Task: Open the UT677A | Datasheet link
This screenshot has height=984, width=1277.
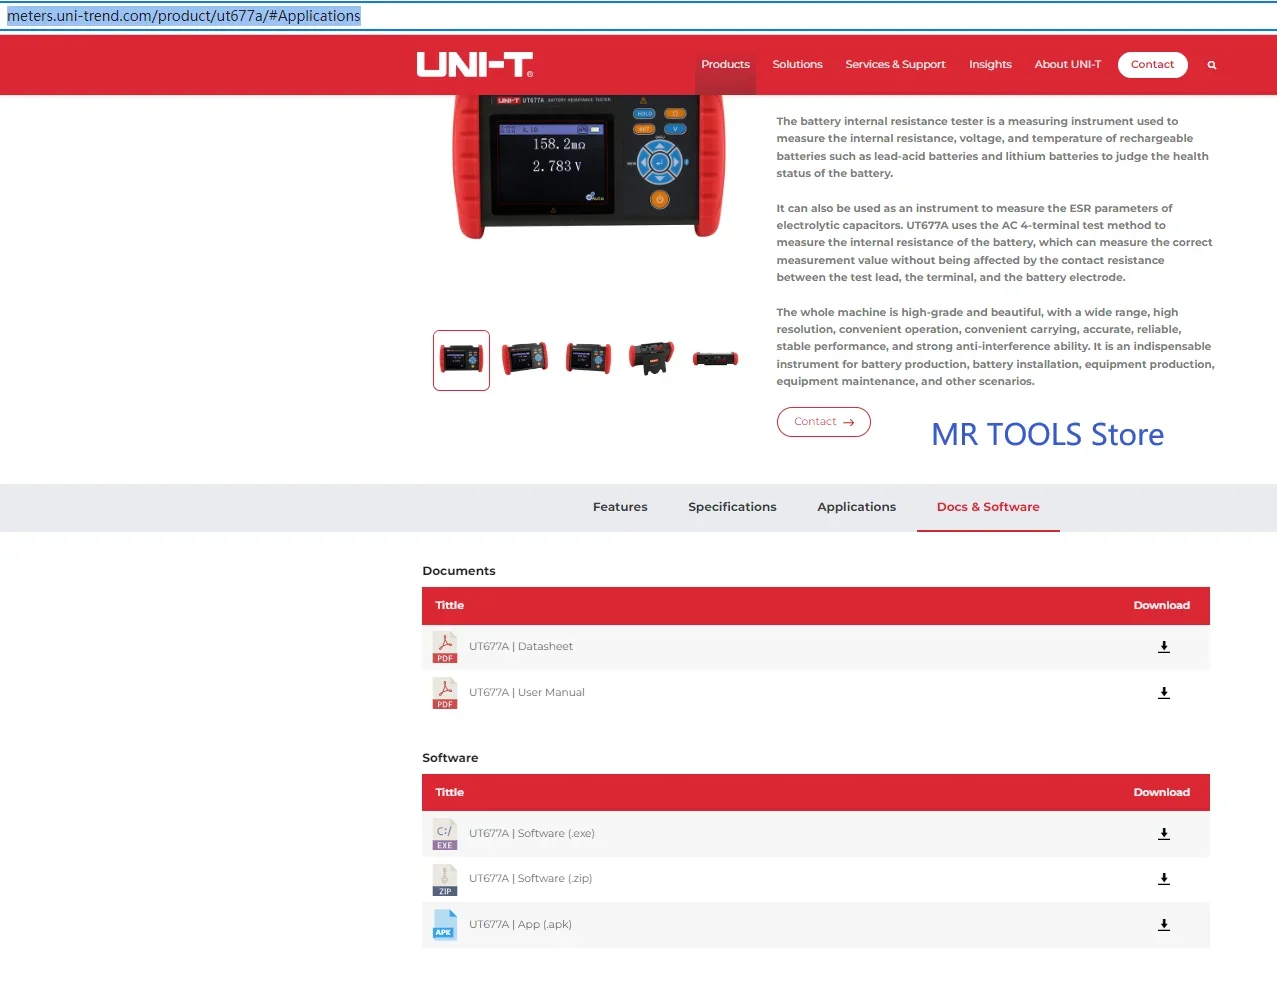Action: [521, 647]
